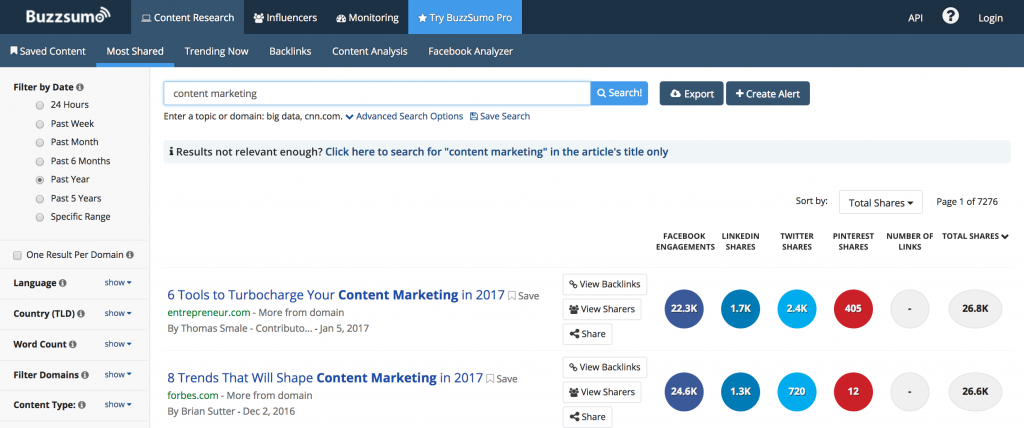Click the help question mark icon
Viewport: 1024px width, 428px height.
(x=950, y=17)
